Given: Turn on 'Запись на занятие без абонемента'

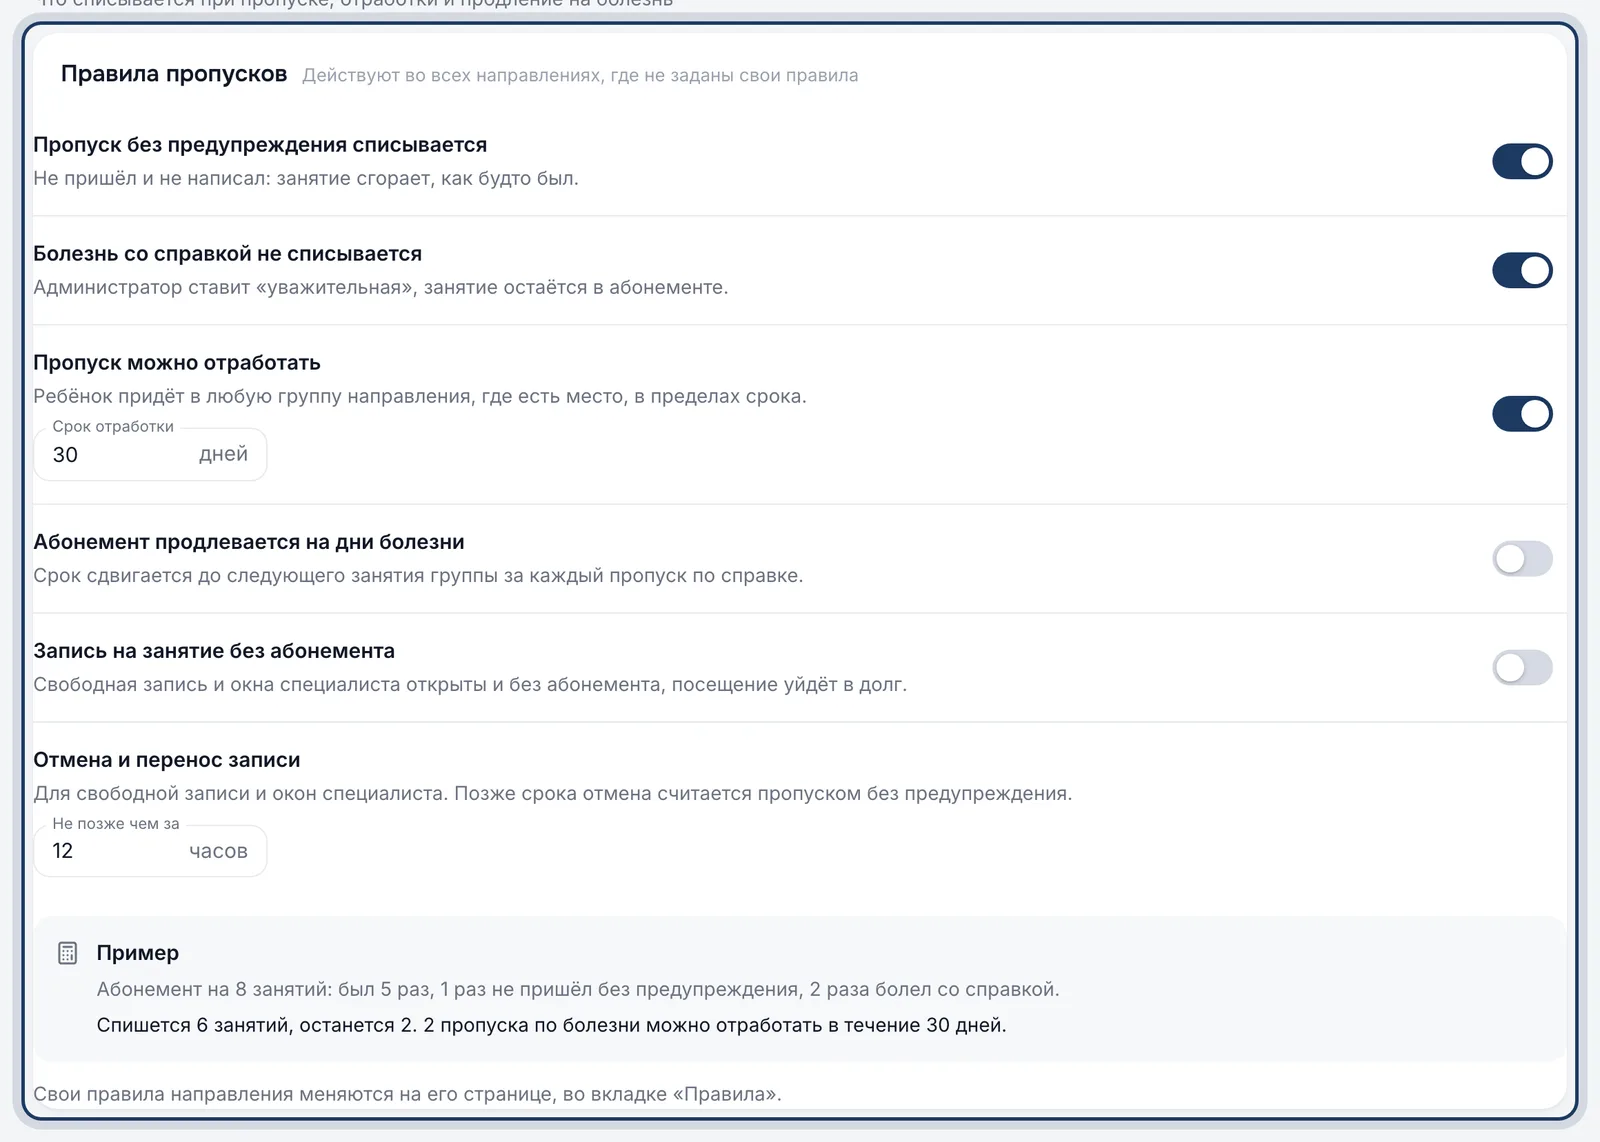Looking at the screenshot, I should 1522,668.
